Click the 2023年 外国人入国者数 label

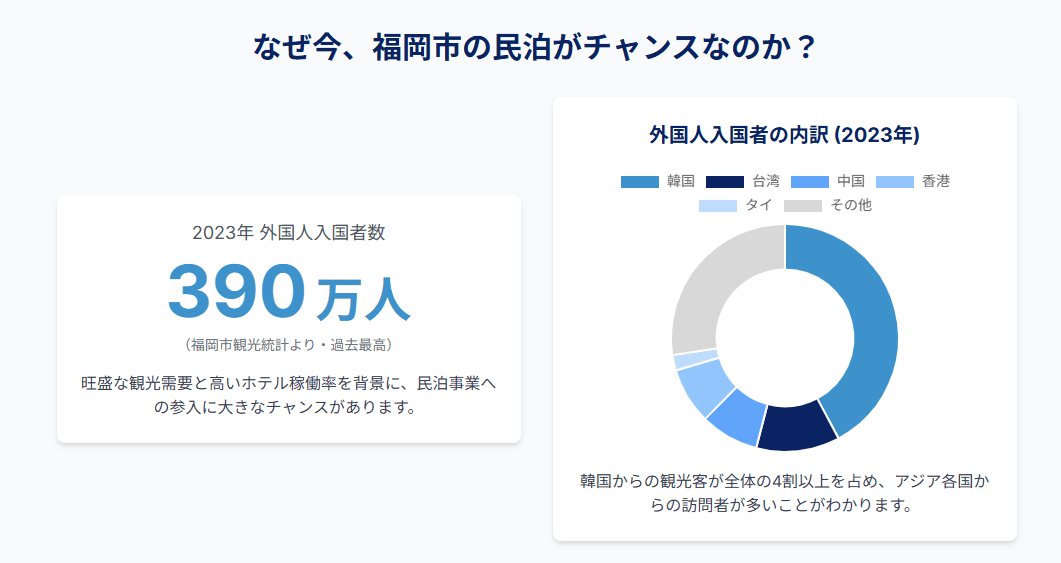[x=289, y=233]
